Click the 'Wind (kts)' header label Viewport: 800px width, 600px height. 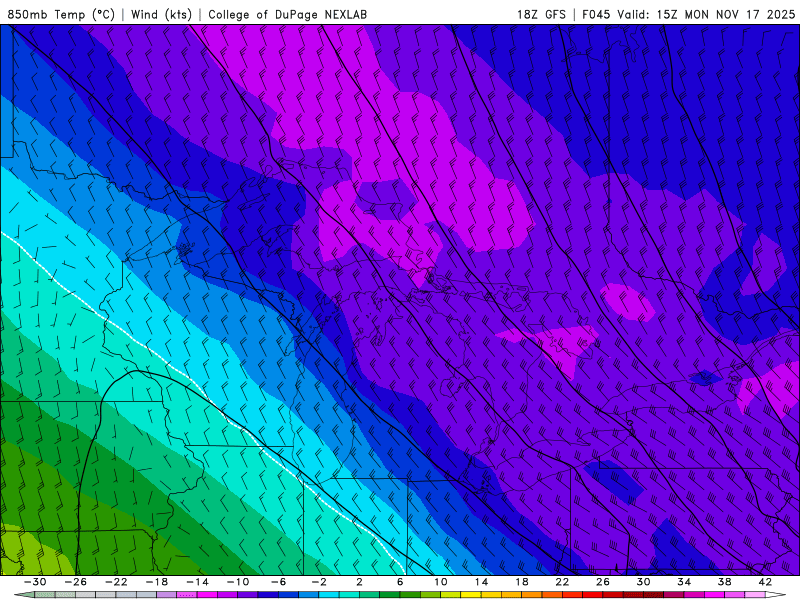click(x=161, y=14)
